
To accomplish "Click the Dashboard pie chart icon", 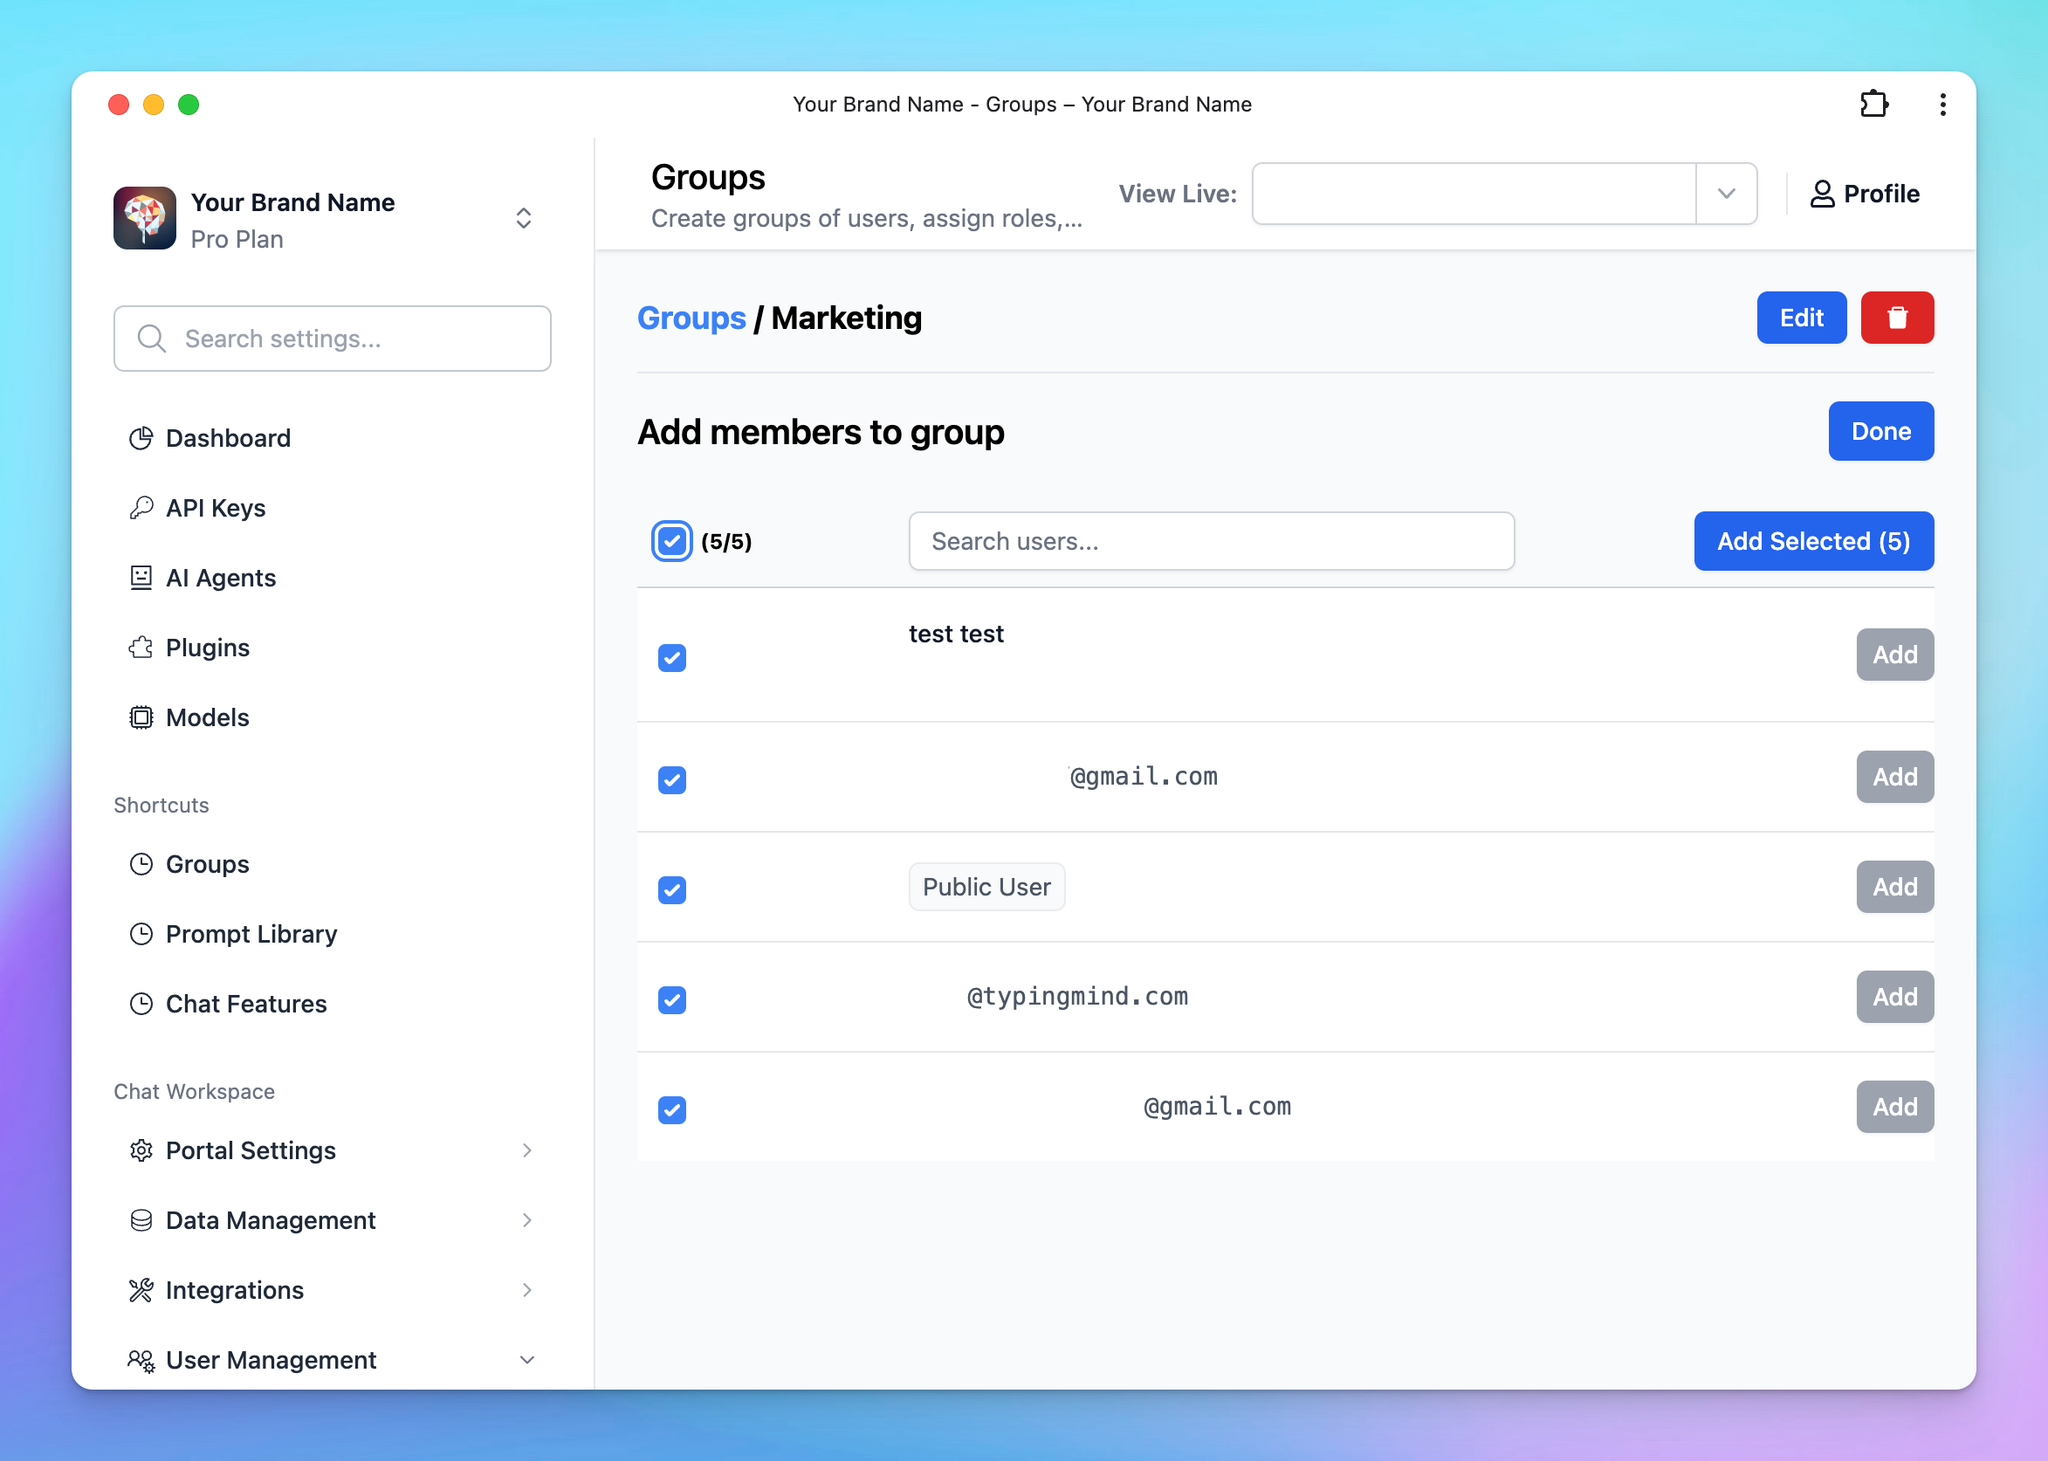I will click(x=141, y=438).
